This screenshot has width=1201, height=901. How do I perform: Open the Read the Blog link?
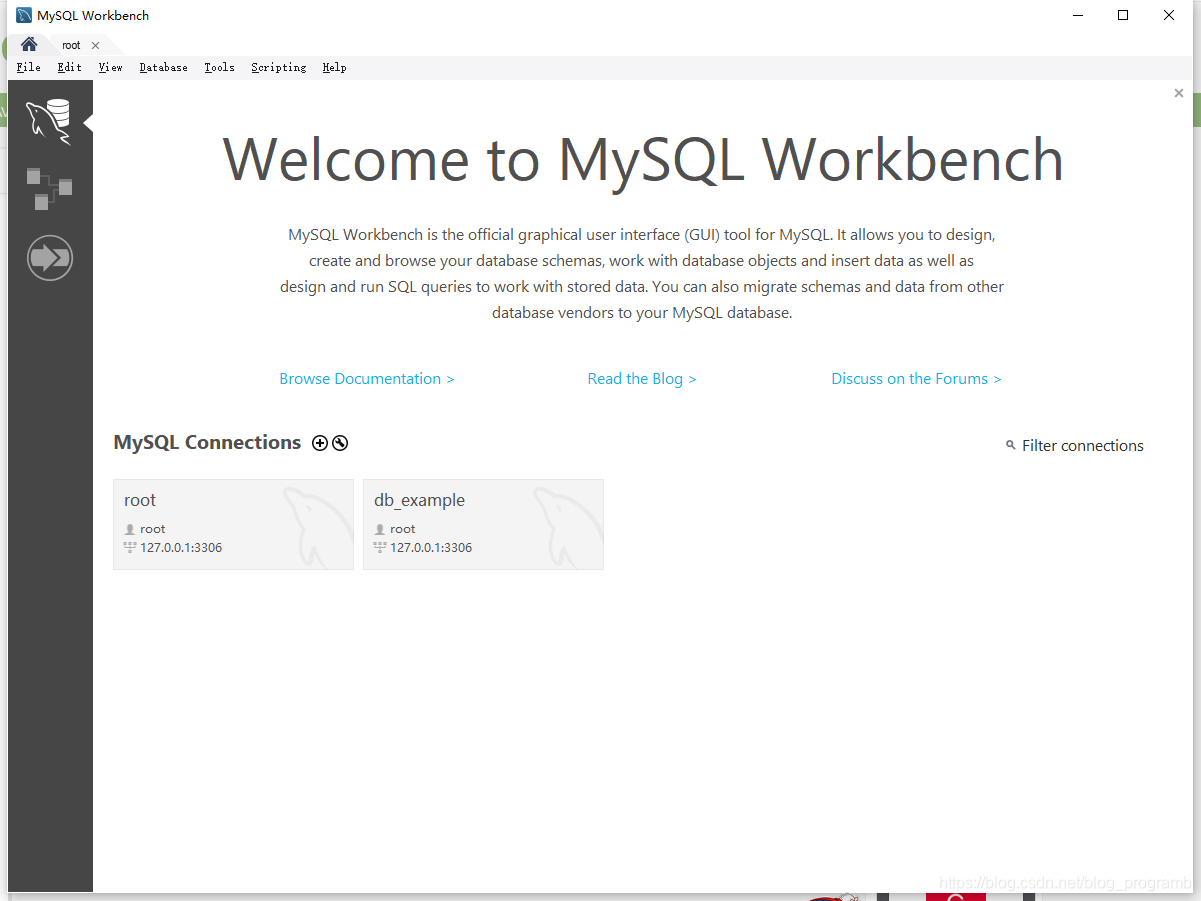641,378
